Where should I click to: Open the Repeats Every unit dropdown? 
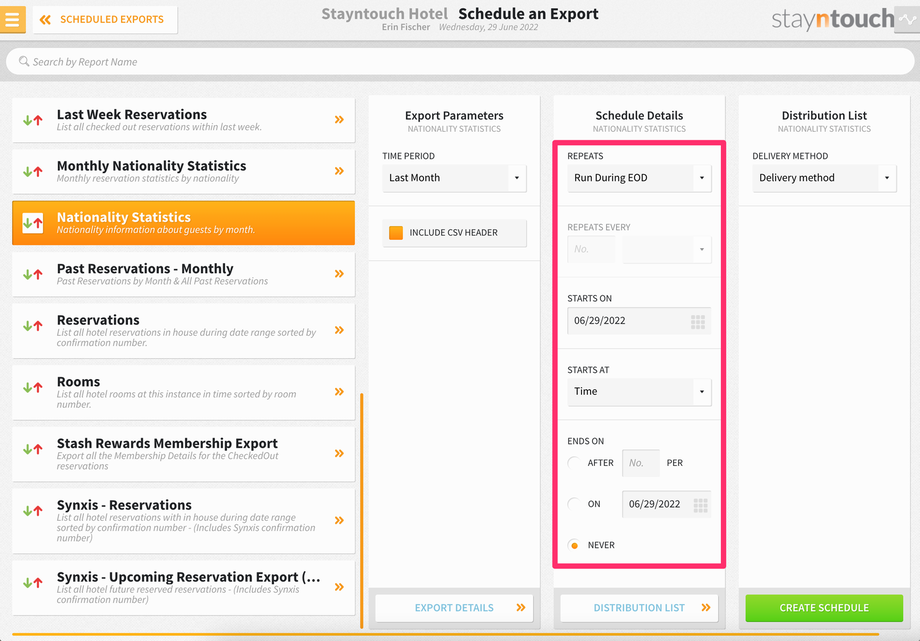tap(667, 249)
